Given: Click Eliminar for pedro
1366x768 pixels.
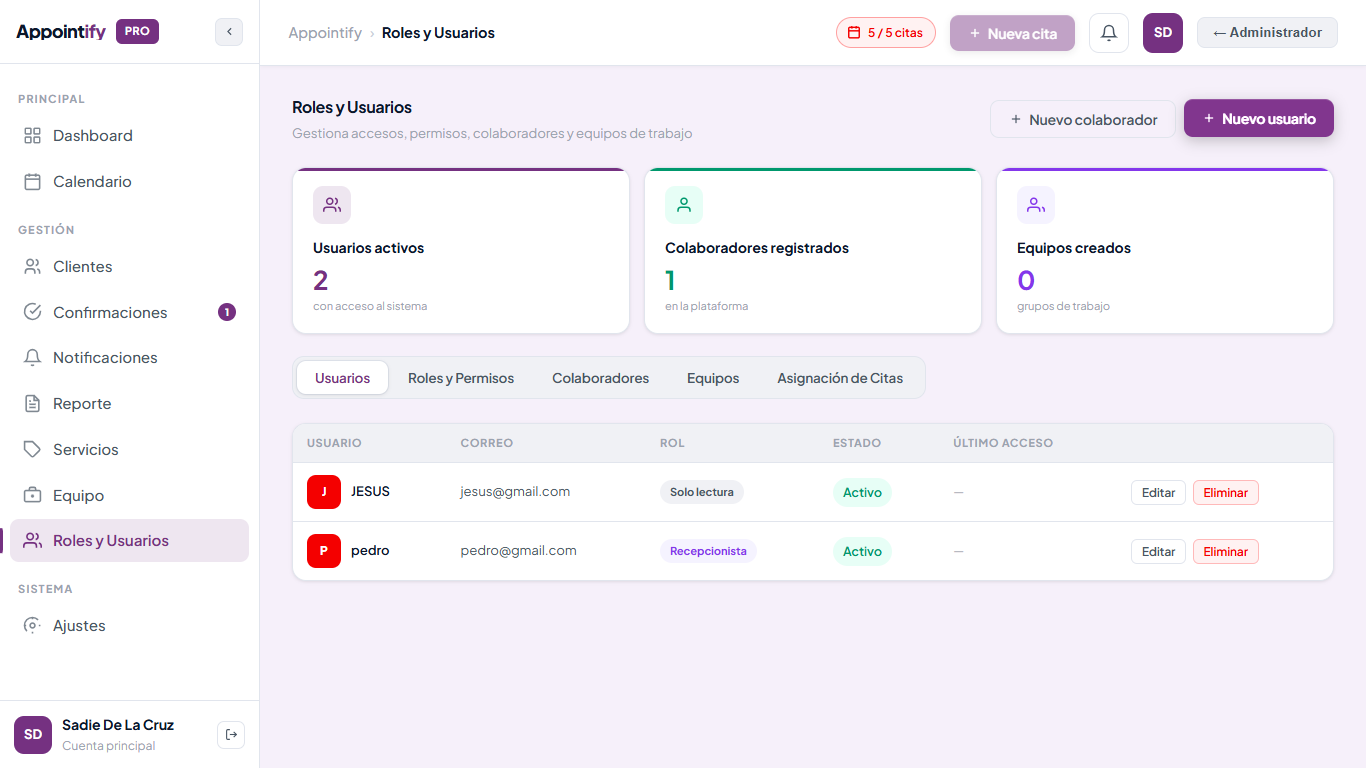Looking at the screenshot, I should [x=1226, y=551].
